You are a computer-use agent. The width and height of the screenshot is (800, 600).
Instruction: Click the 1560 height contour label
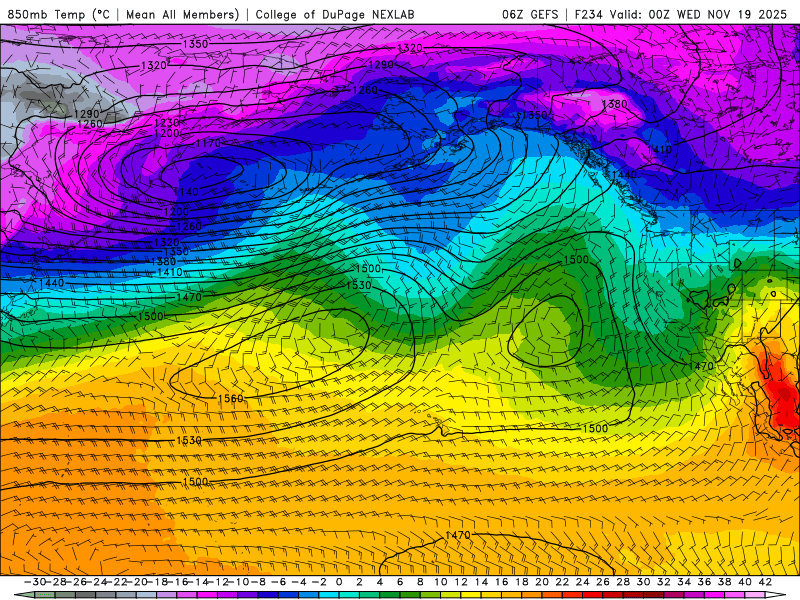231,398
